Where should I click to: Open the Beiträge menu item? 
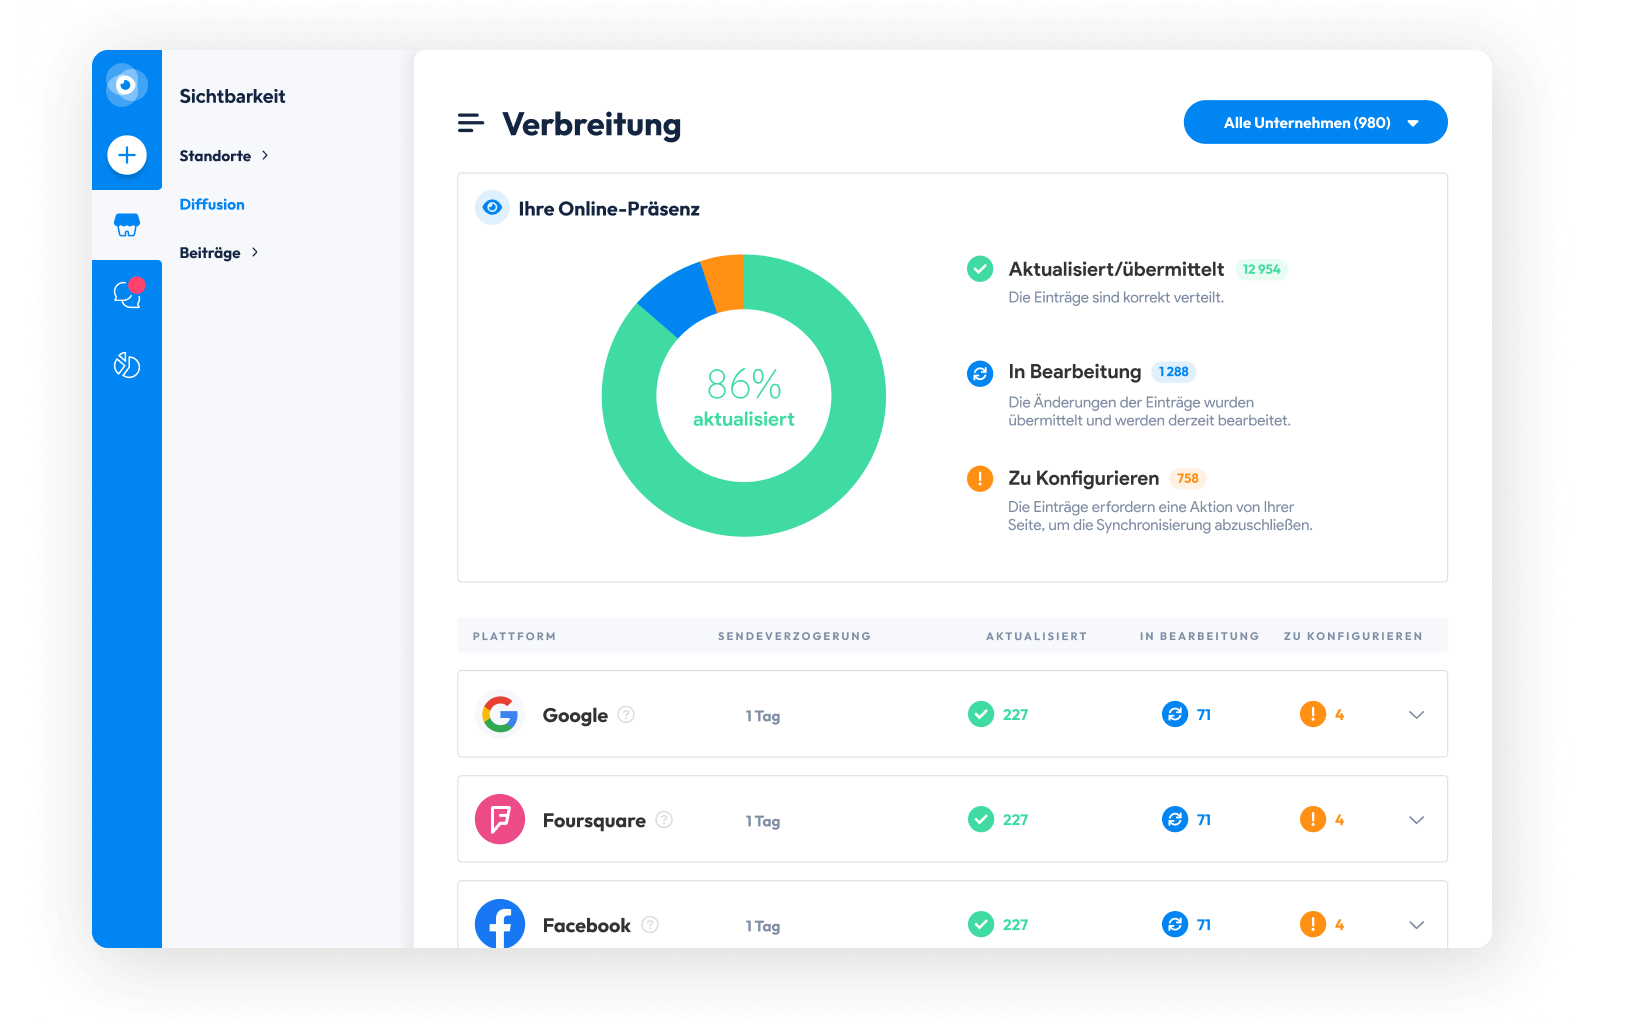210,252
